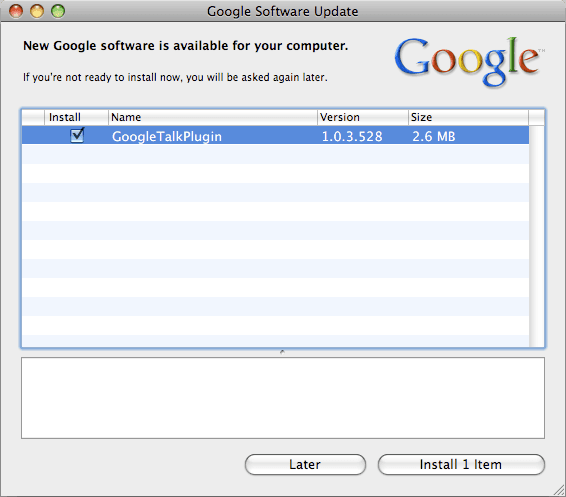Click the Install column header
Image resolution: width=566 pixels, height=497 pixels.
tap(76, 117)
